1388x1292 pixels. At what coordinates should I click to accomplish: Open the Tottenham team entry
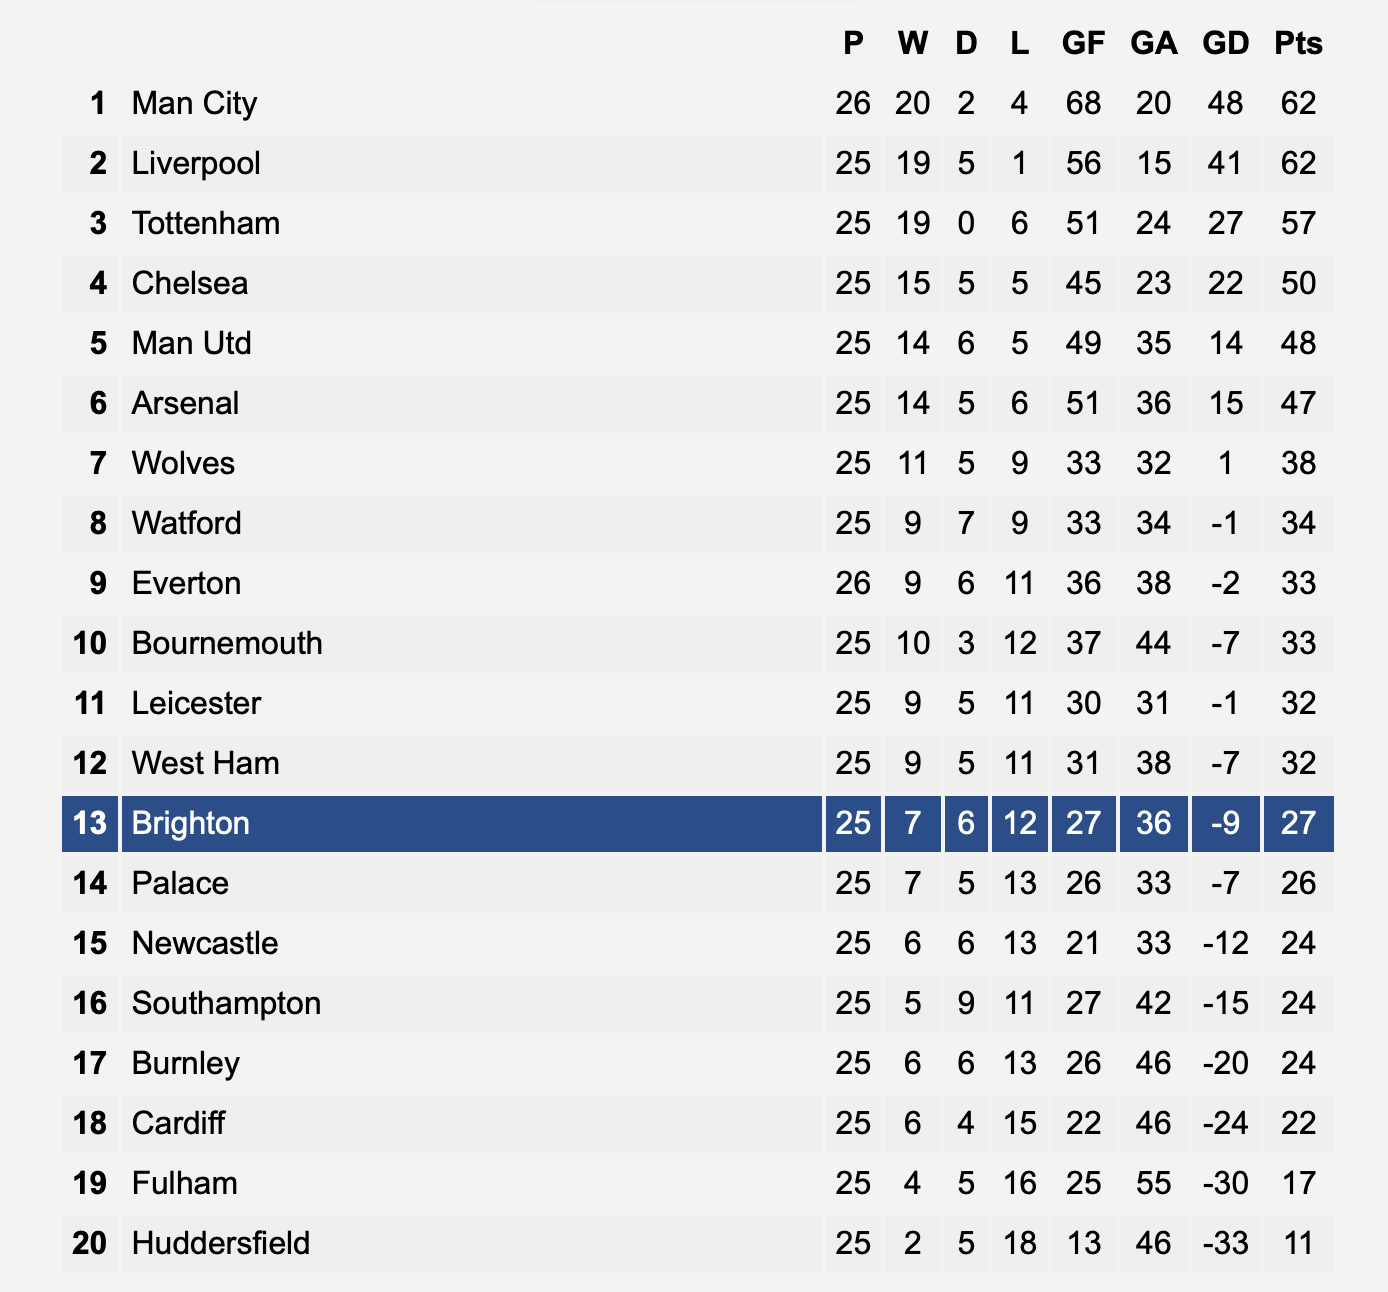coord(206,223)
